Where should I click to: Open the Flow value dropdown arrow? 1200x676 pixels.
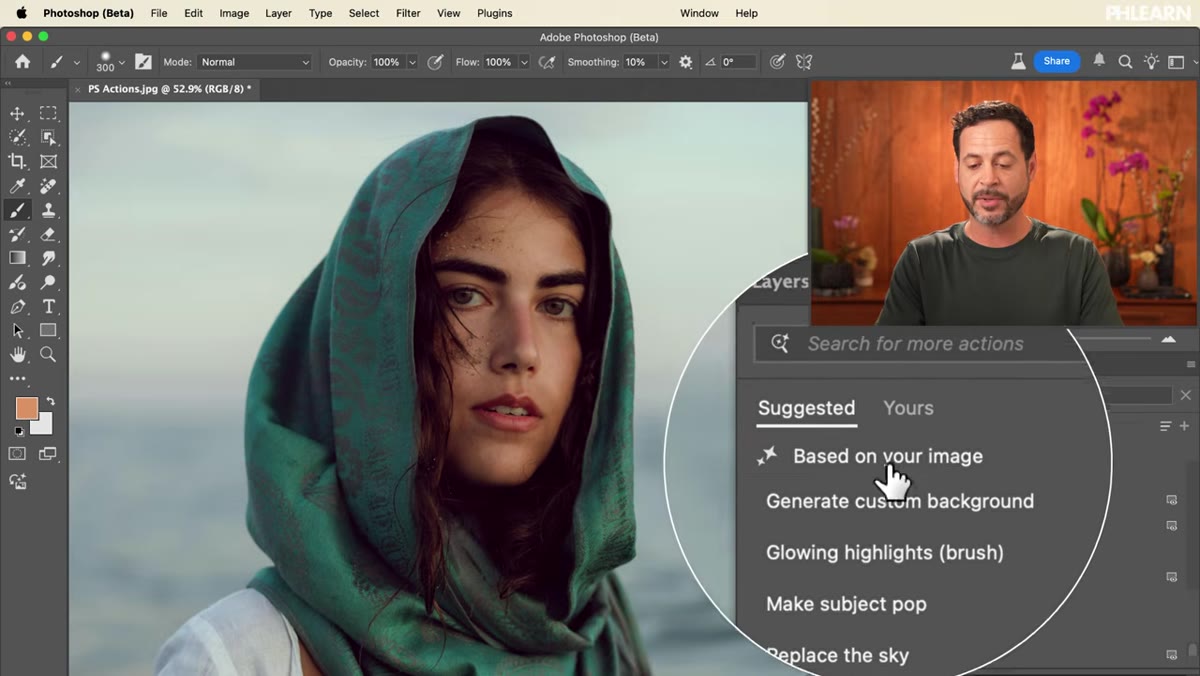tap(524, 62)
